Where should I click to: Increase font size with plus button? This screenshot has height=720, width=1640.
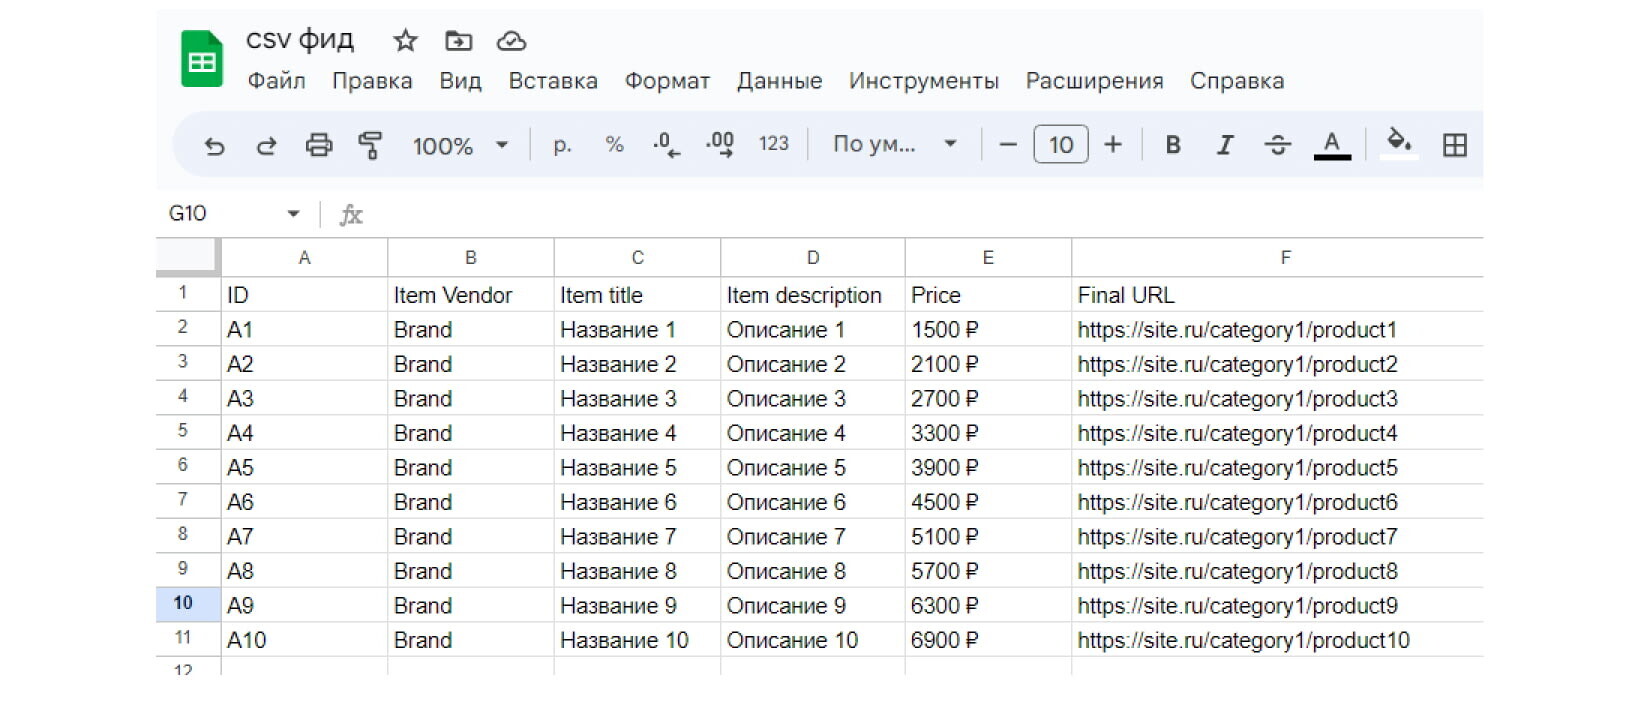[1113, 145]
